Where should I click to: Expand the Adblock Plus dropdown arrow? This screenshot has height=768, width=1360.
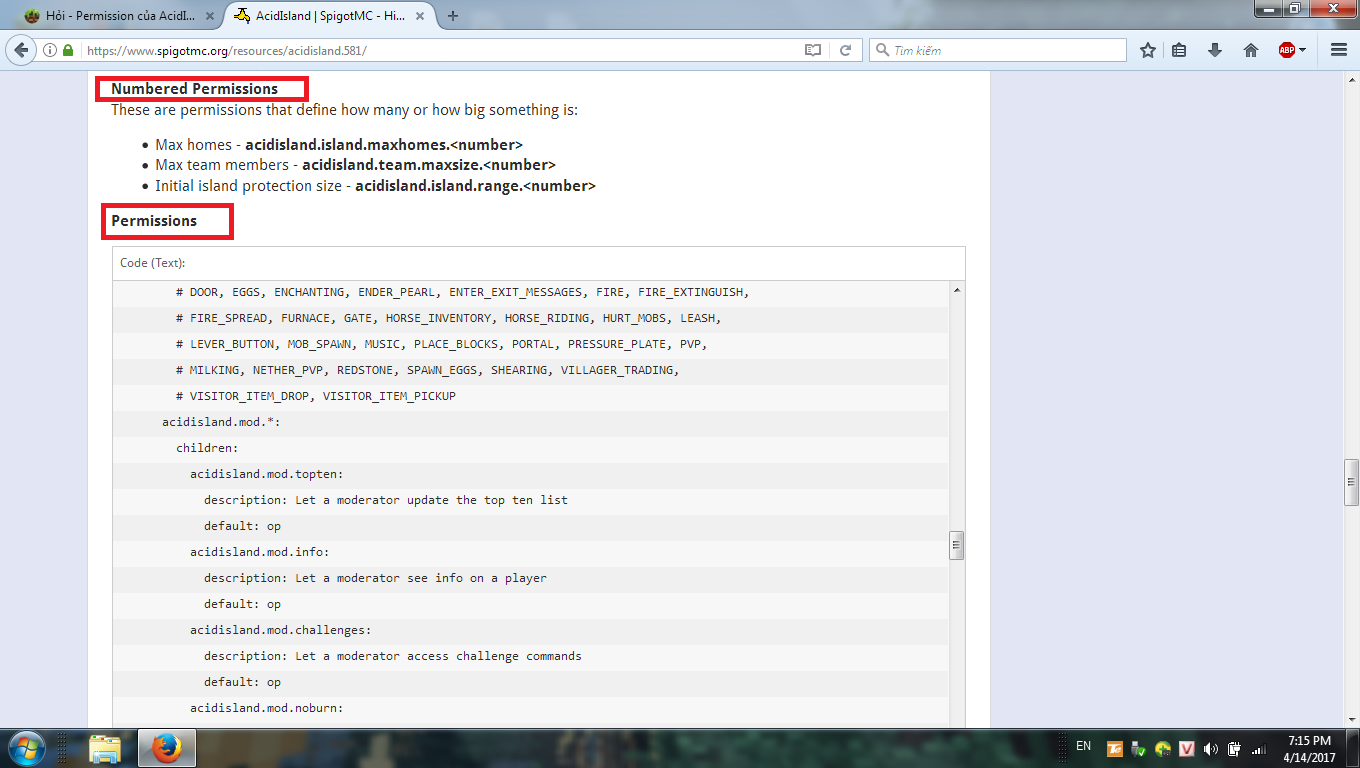[1303, 50]
